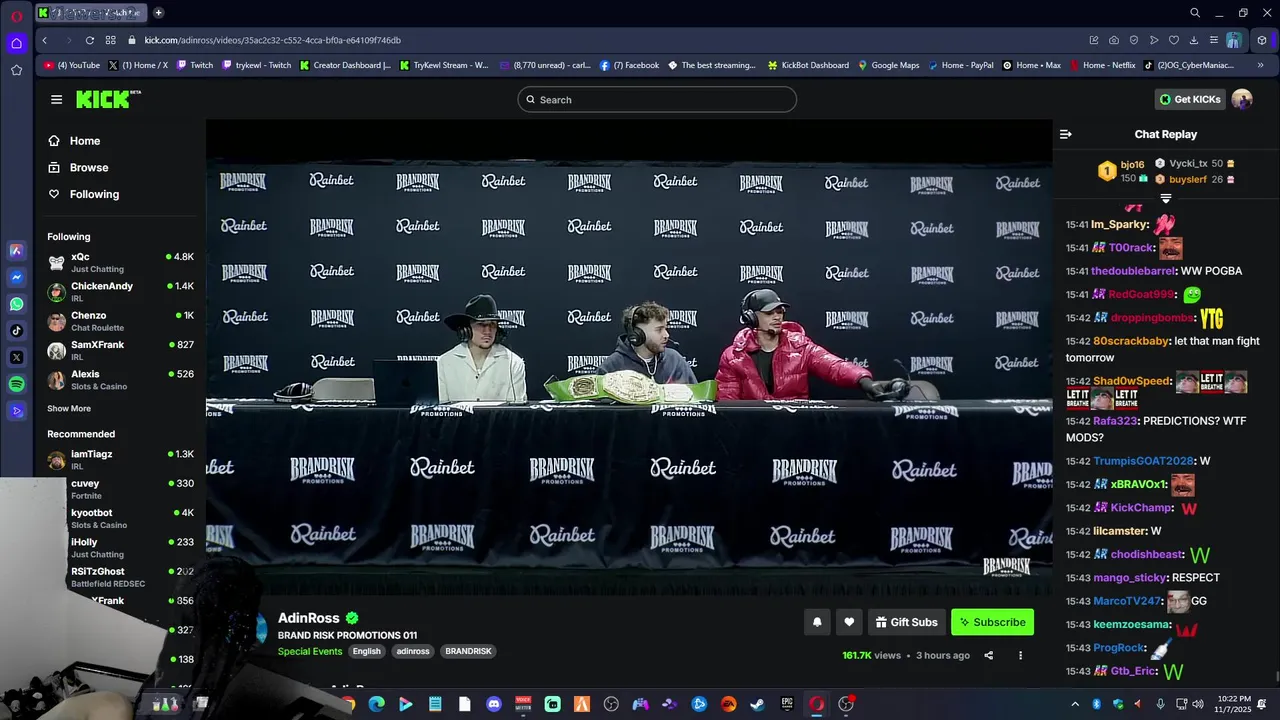
Task: Click the Kick search field
Action: (657, 100)
